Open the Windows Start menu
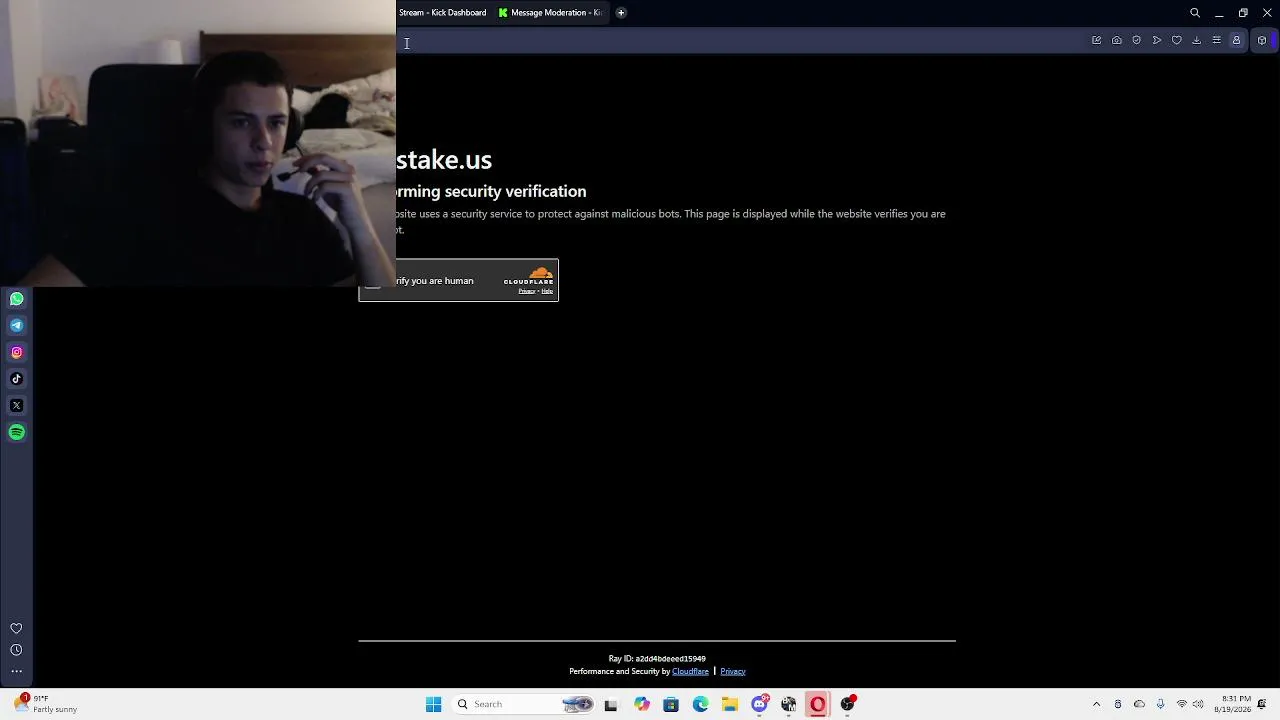Screen dimensions: 1280x720 click(433, 704)
